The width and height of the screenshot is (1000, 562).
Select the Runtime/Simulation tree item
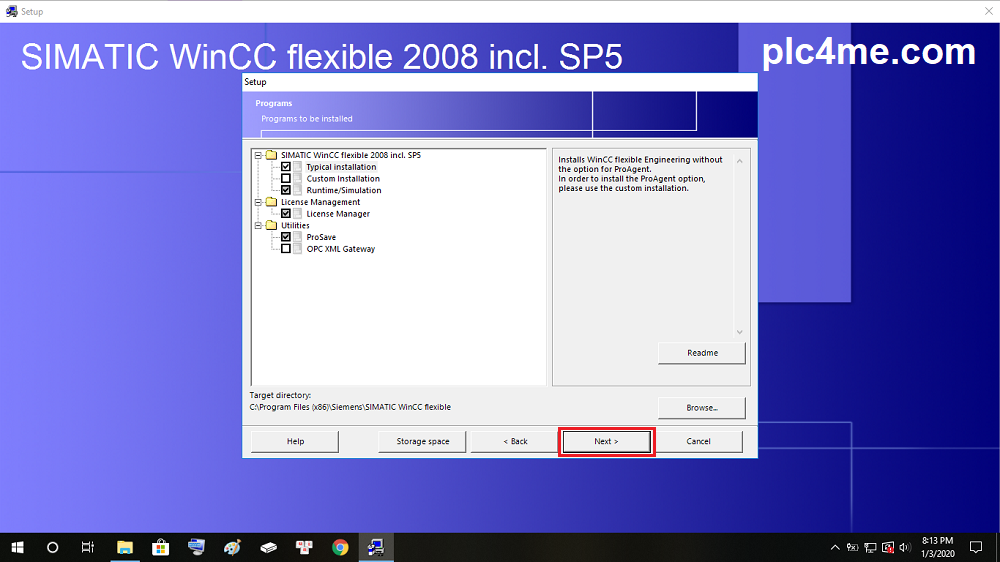pos(343,190)
